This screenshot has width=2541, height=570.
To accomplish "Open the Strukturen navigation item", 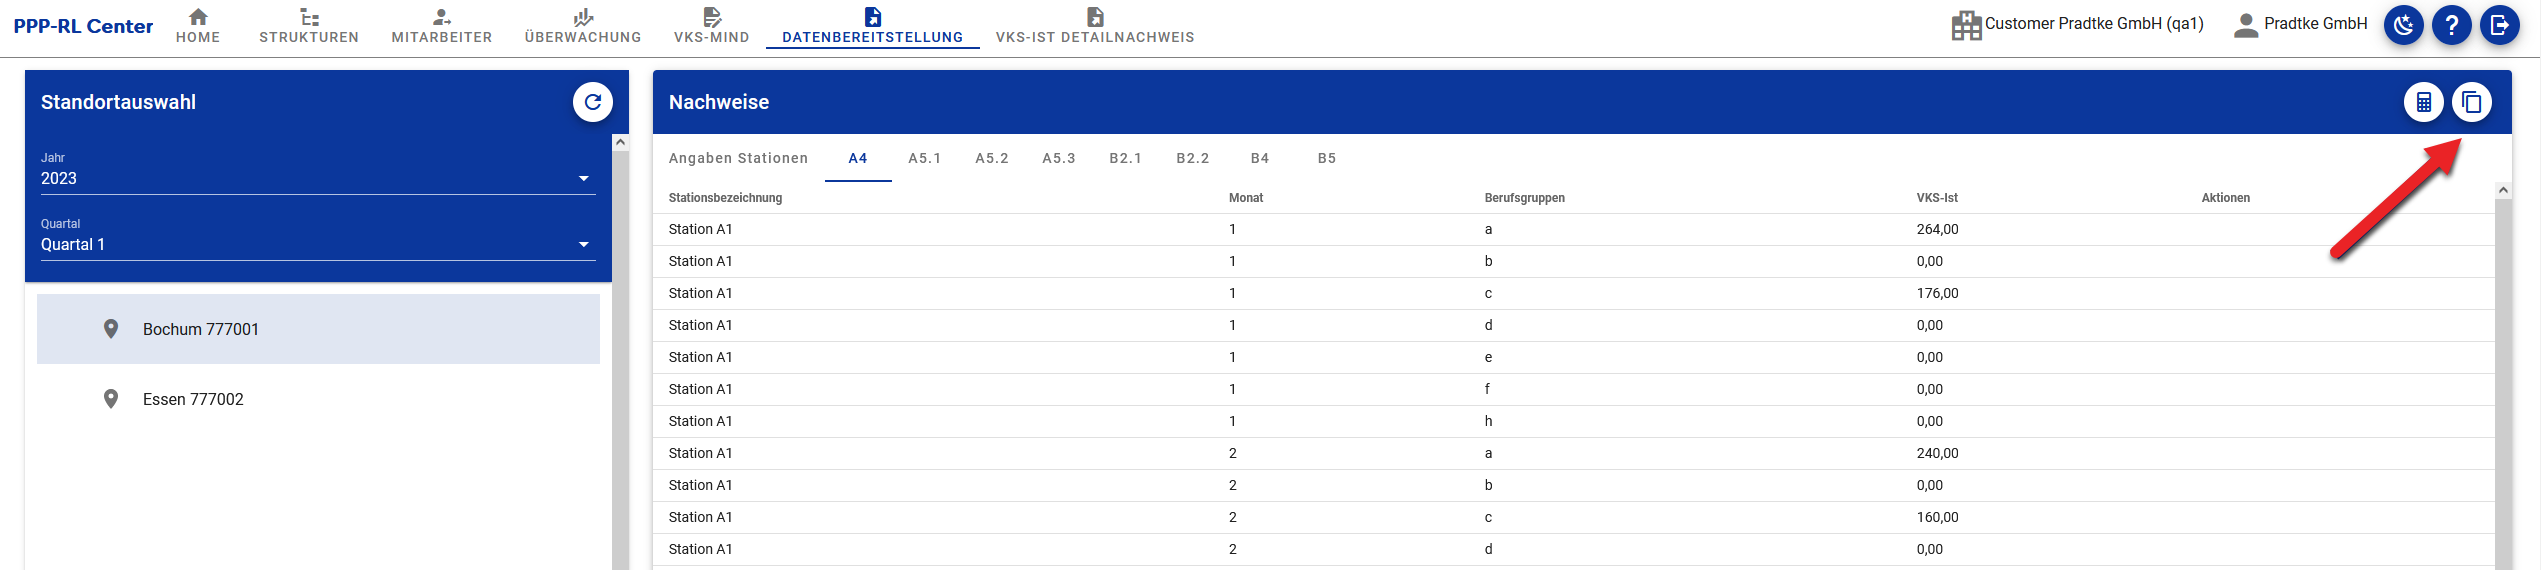I will [309, 26].
